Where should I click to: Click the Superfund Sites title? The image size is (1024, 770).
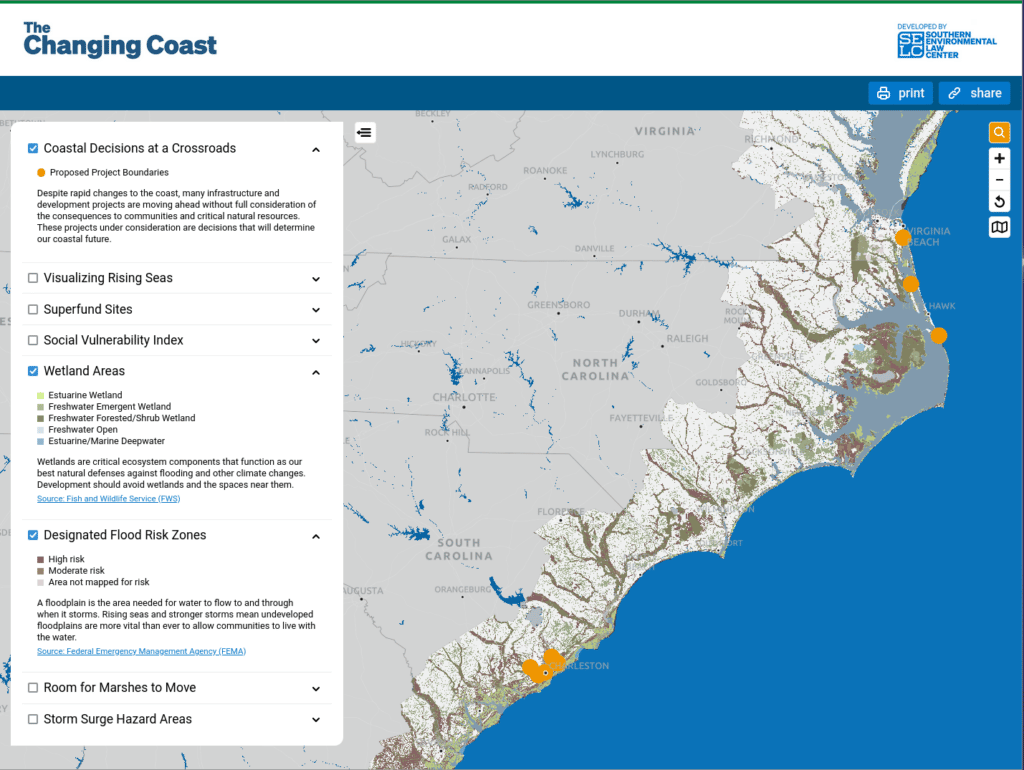click(88, 310)
